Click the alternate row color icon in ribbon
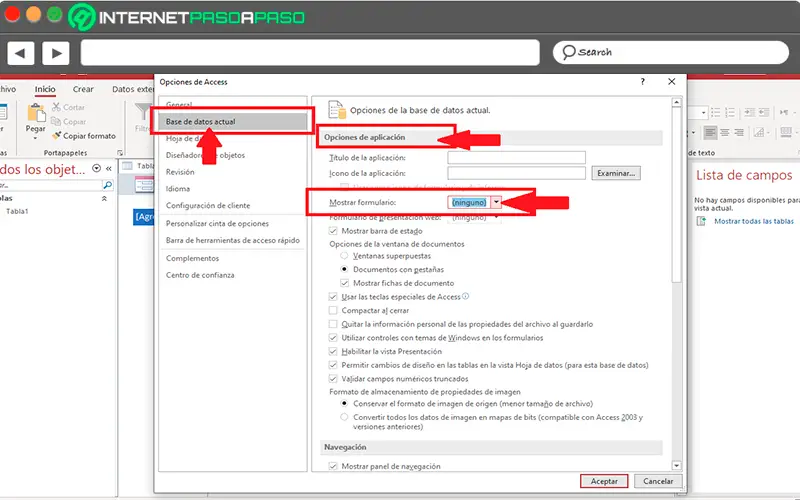 [x=786, y=133]
